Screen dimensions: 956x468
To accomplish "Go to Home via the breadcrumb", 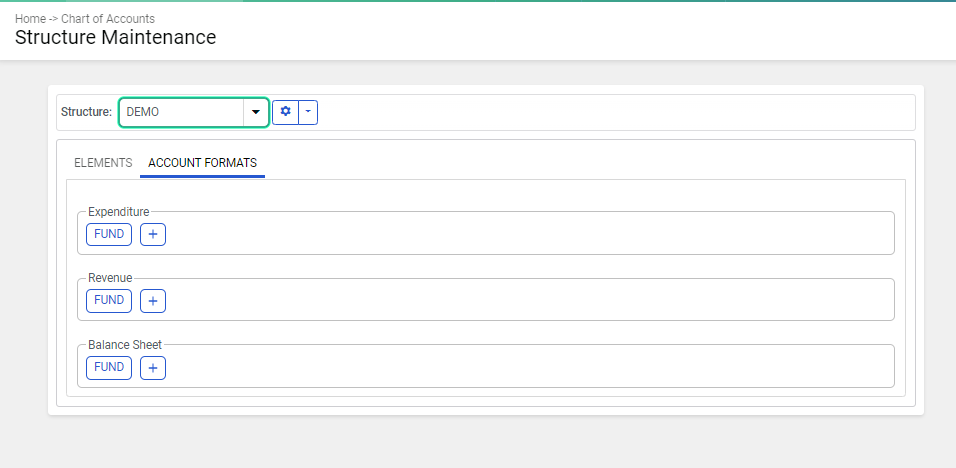I will [x=30, y=19].
